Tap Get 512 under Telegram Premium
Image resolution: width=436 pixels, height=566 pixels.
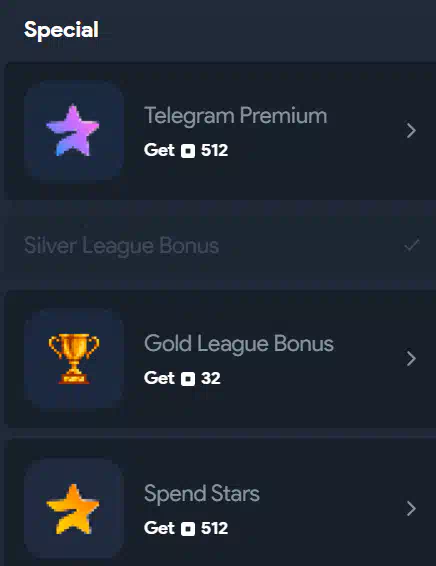click(x=186, y=150)
